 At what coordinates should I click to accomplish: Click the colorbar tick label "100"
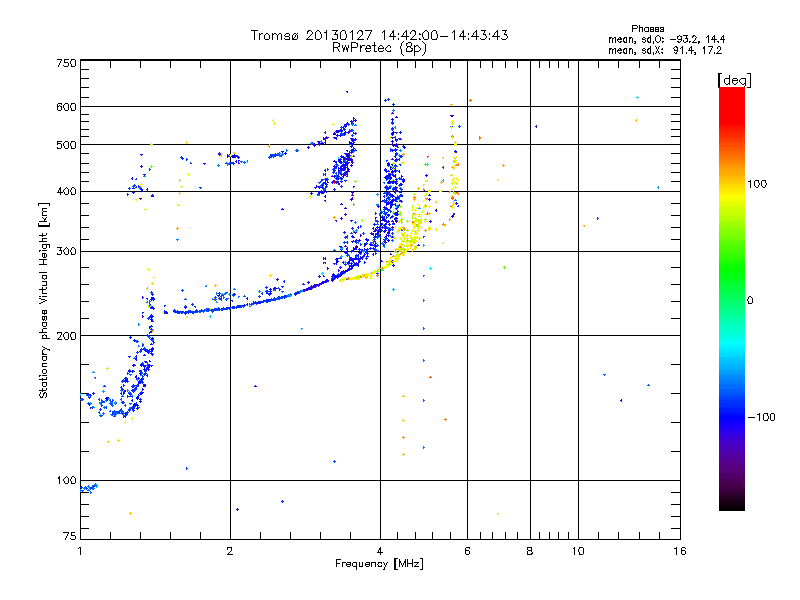[757, 184]
